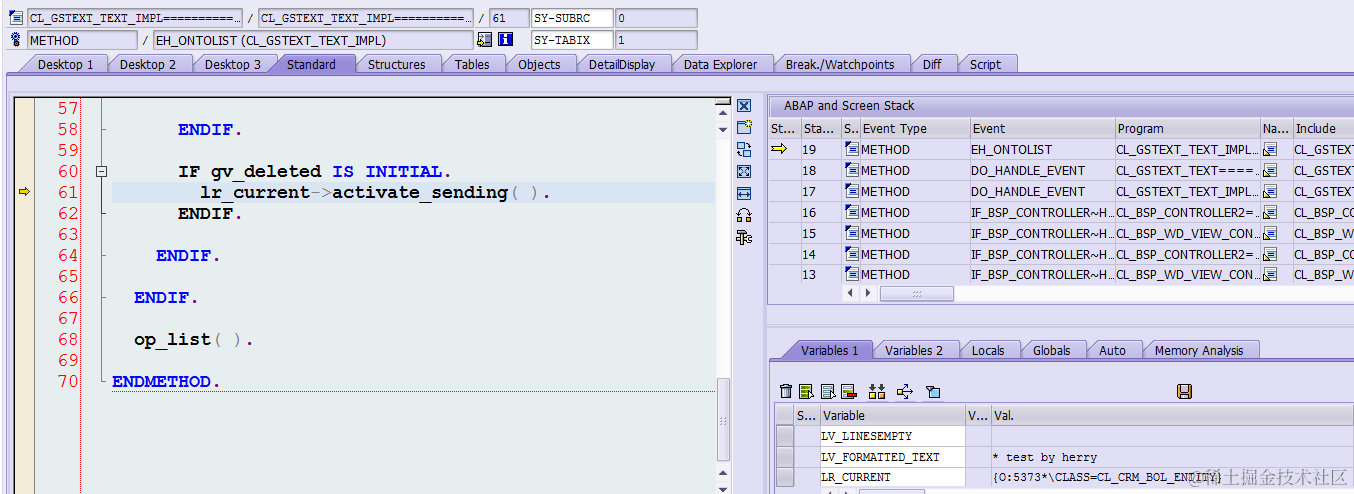
Task: Click EH_ONTOLIST event in stack row 19
Action: tap(1043, 149)
